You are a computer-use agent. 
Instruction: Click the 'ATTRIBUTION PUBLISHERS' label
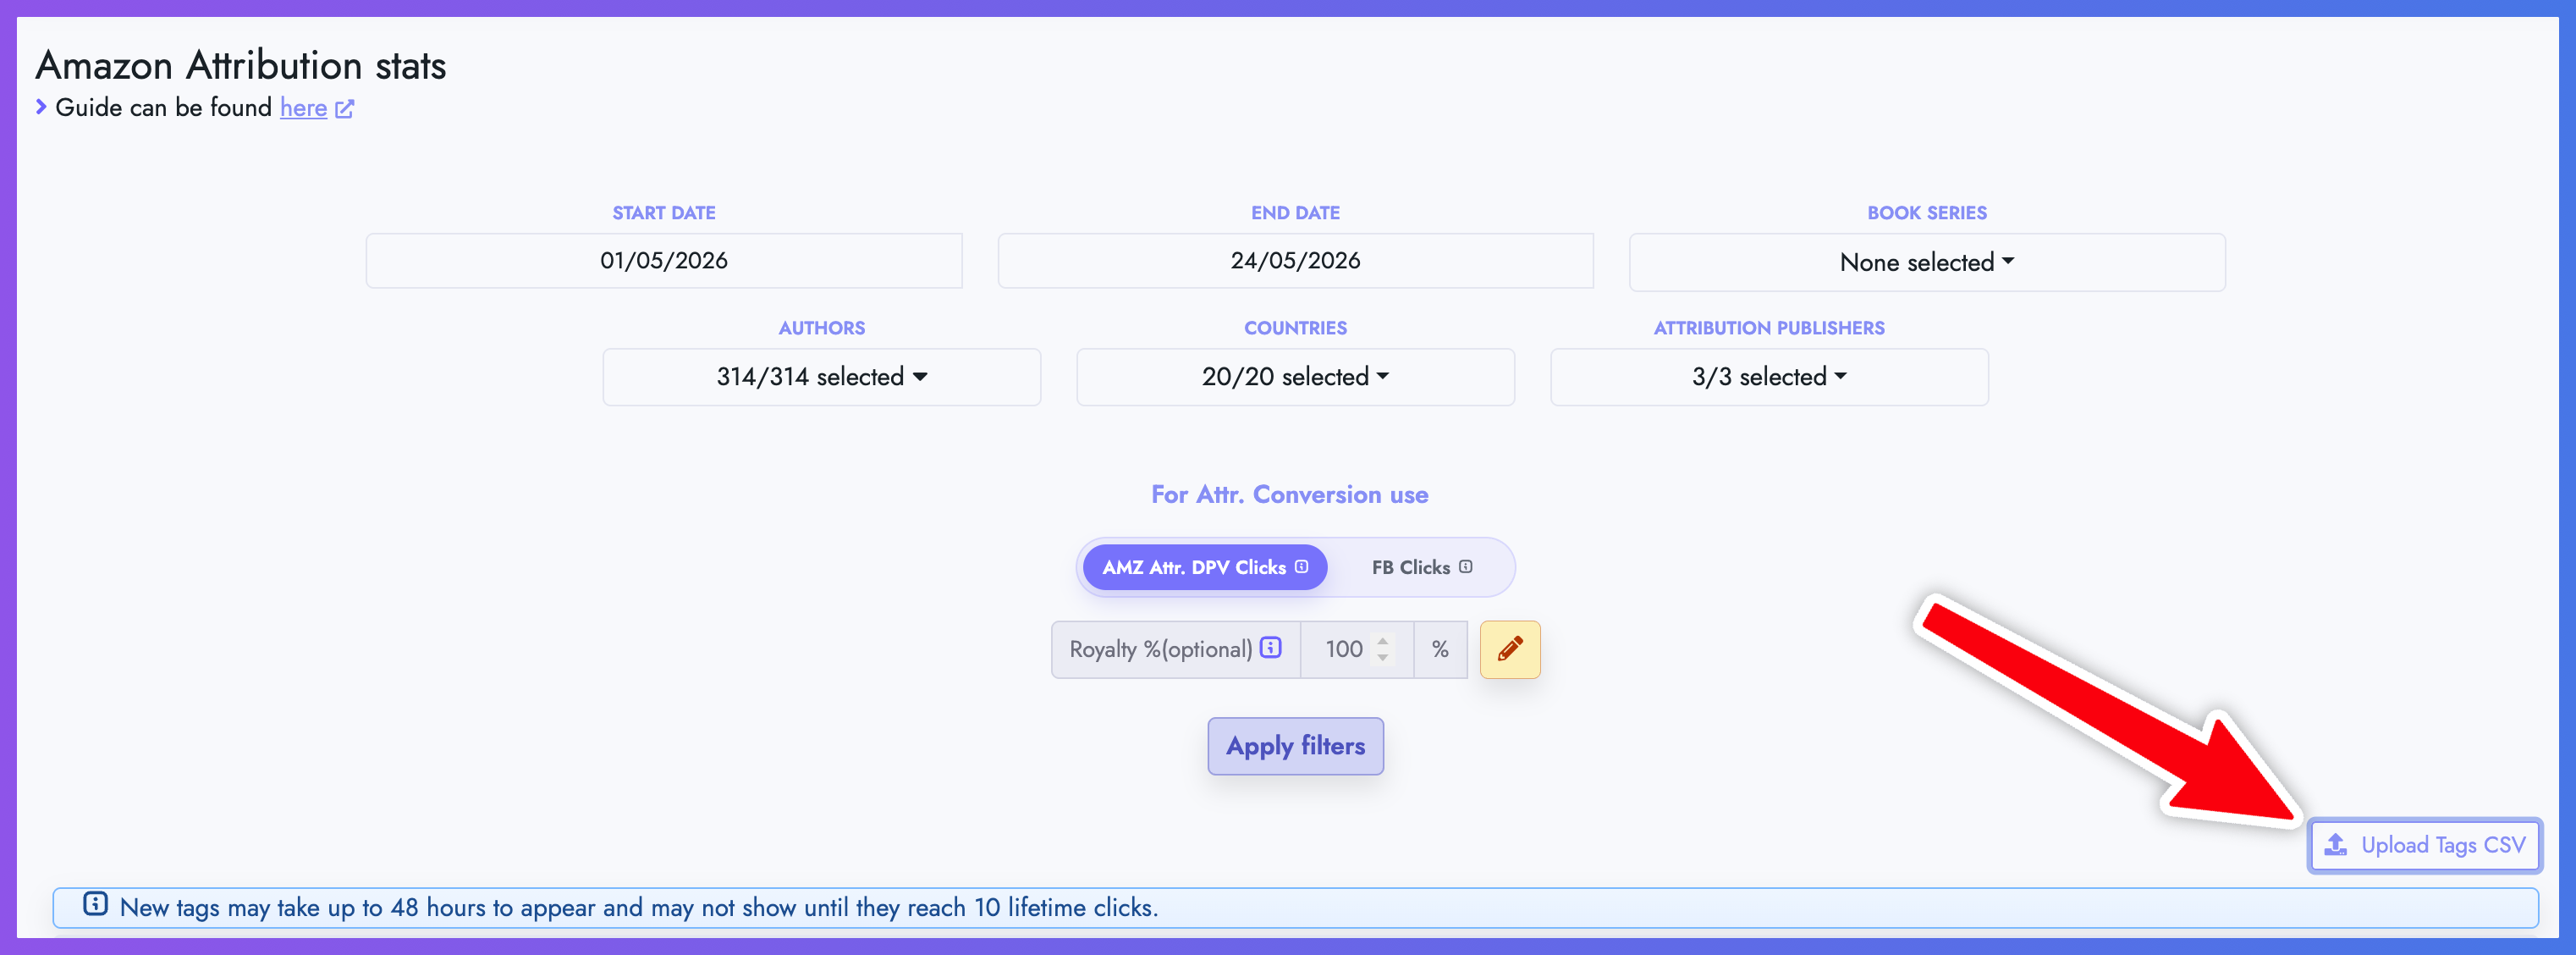point(1768,328)
